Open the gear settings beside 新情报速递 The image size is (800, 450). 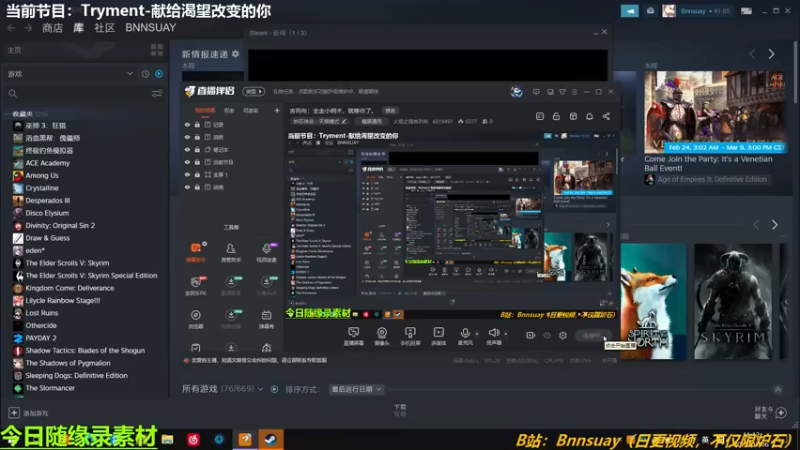tap(235, 54)
